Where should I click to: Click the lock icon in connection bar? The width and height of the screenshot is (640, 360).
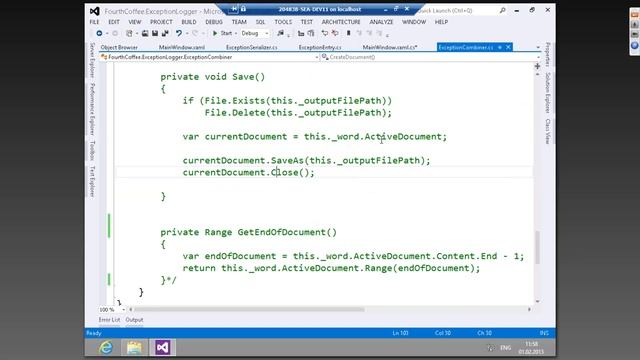[x=243, y=9]
